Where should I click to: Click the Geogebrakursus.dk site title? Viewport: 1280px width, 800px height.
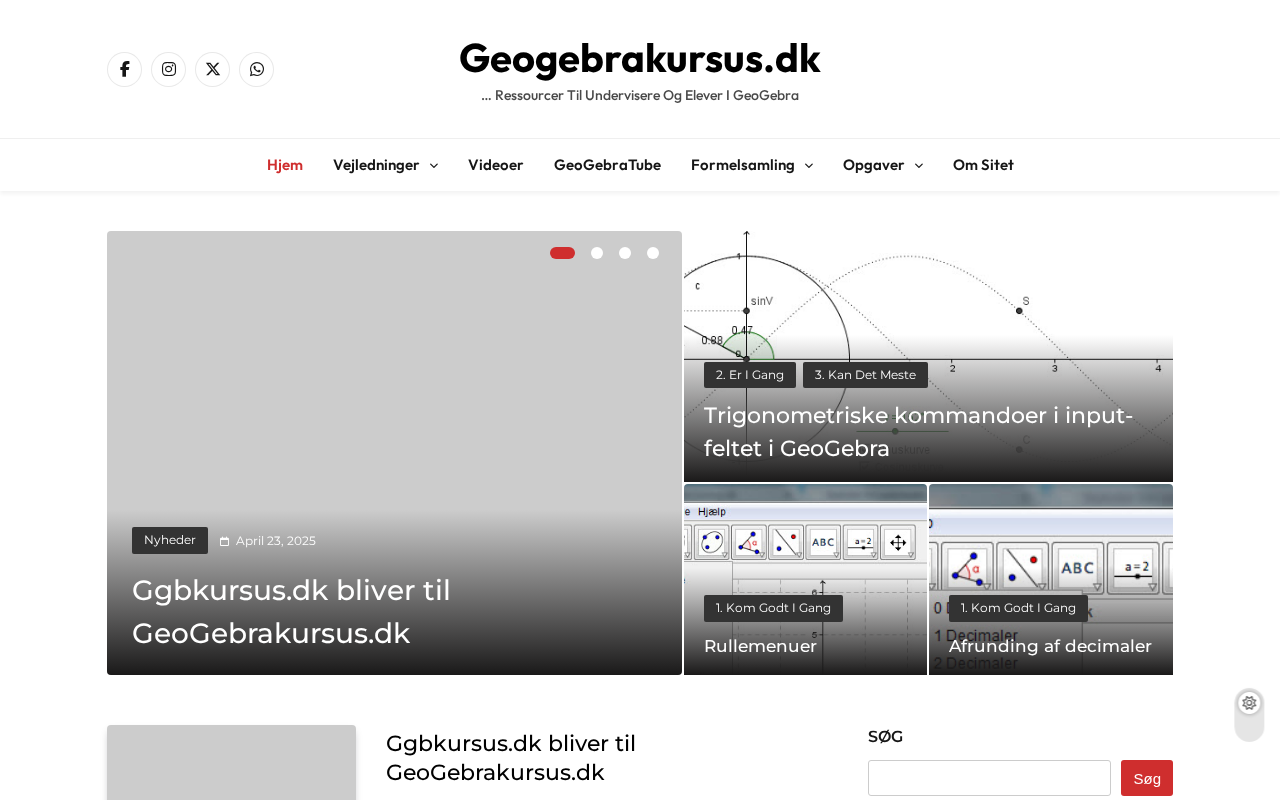(x=640, y=58)
